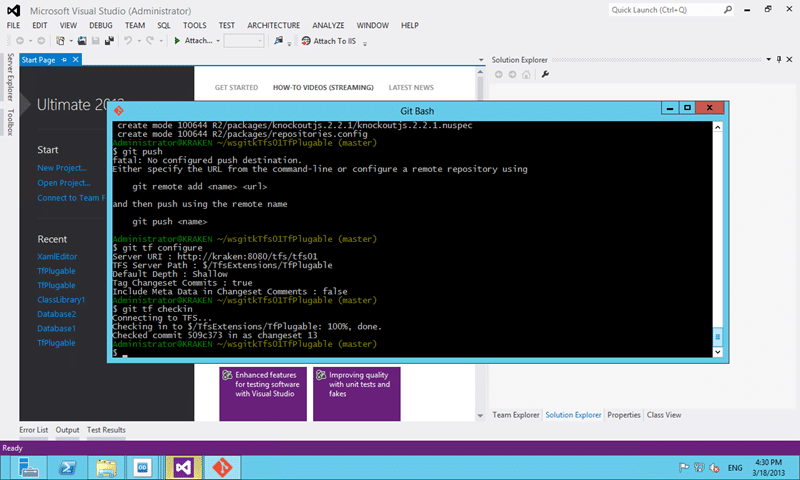Image resolution: width=800 pixels, height=480 pixels.
Task: Click the Attach To IIS icon
Action: [306, 41]
